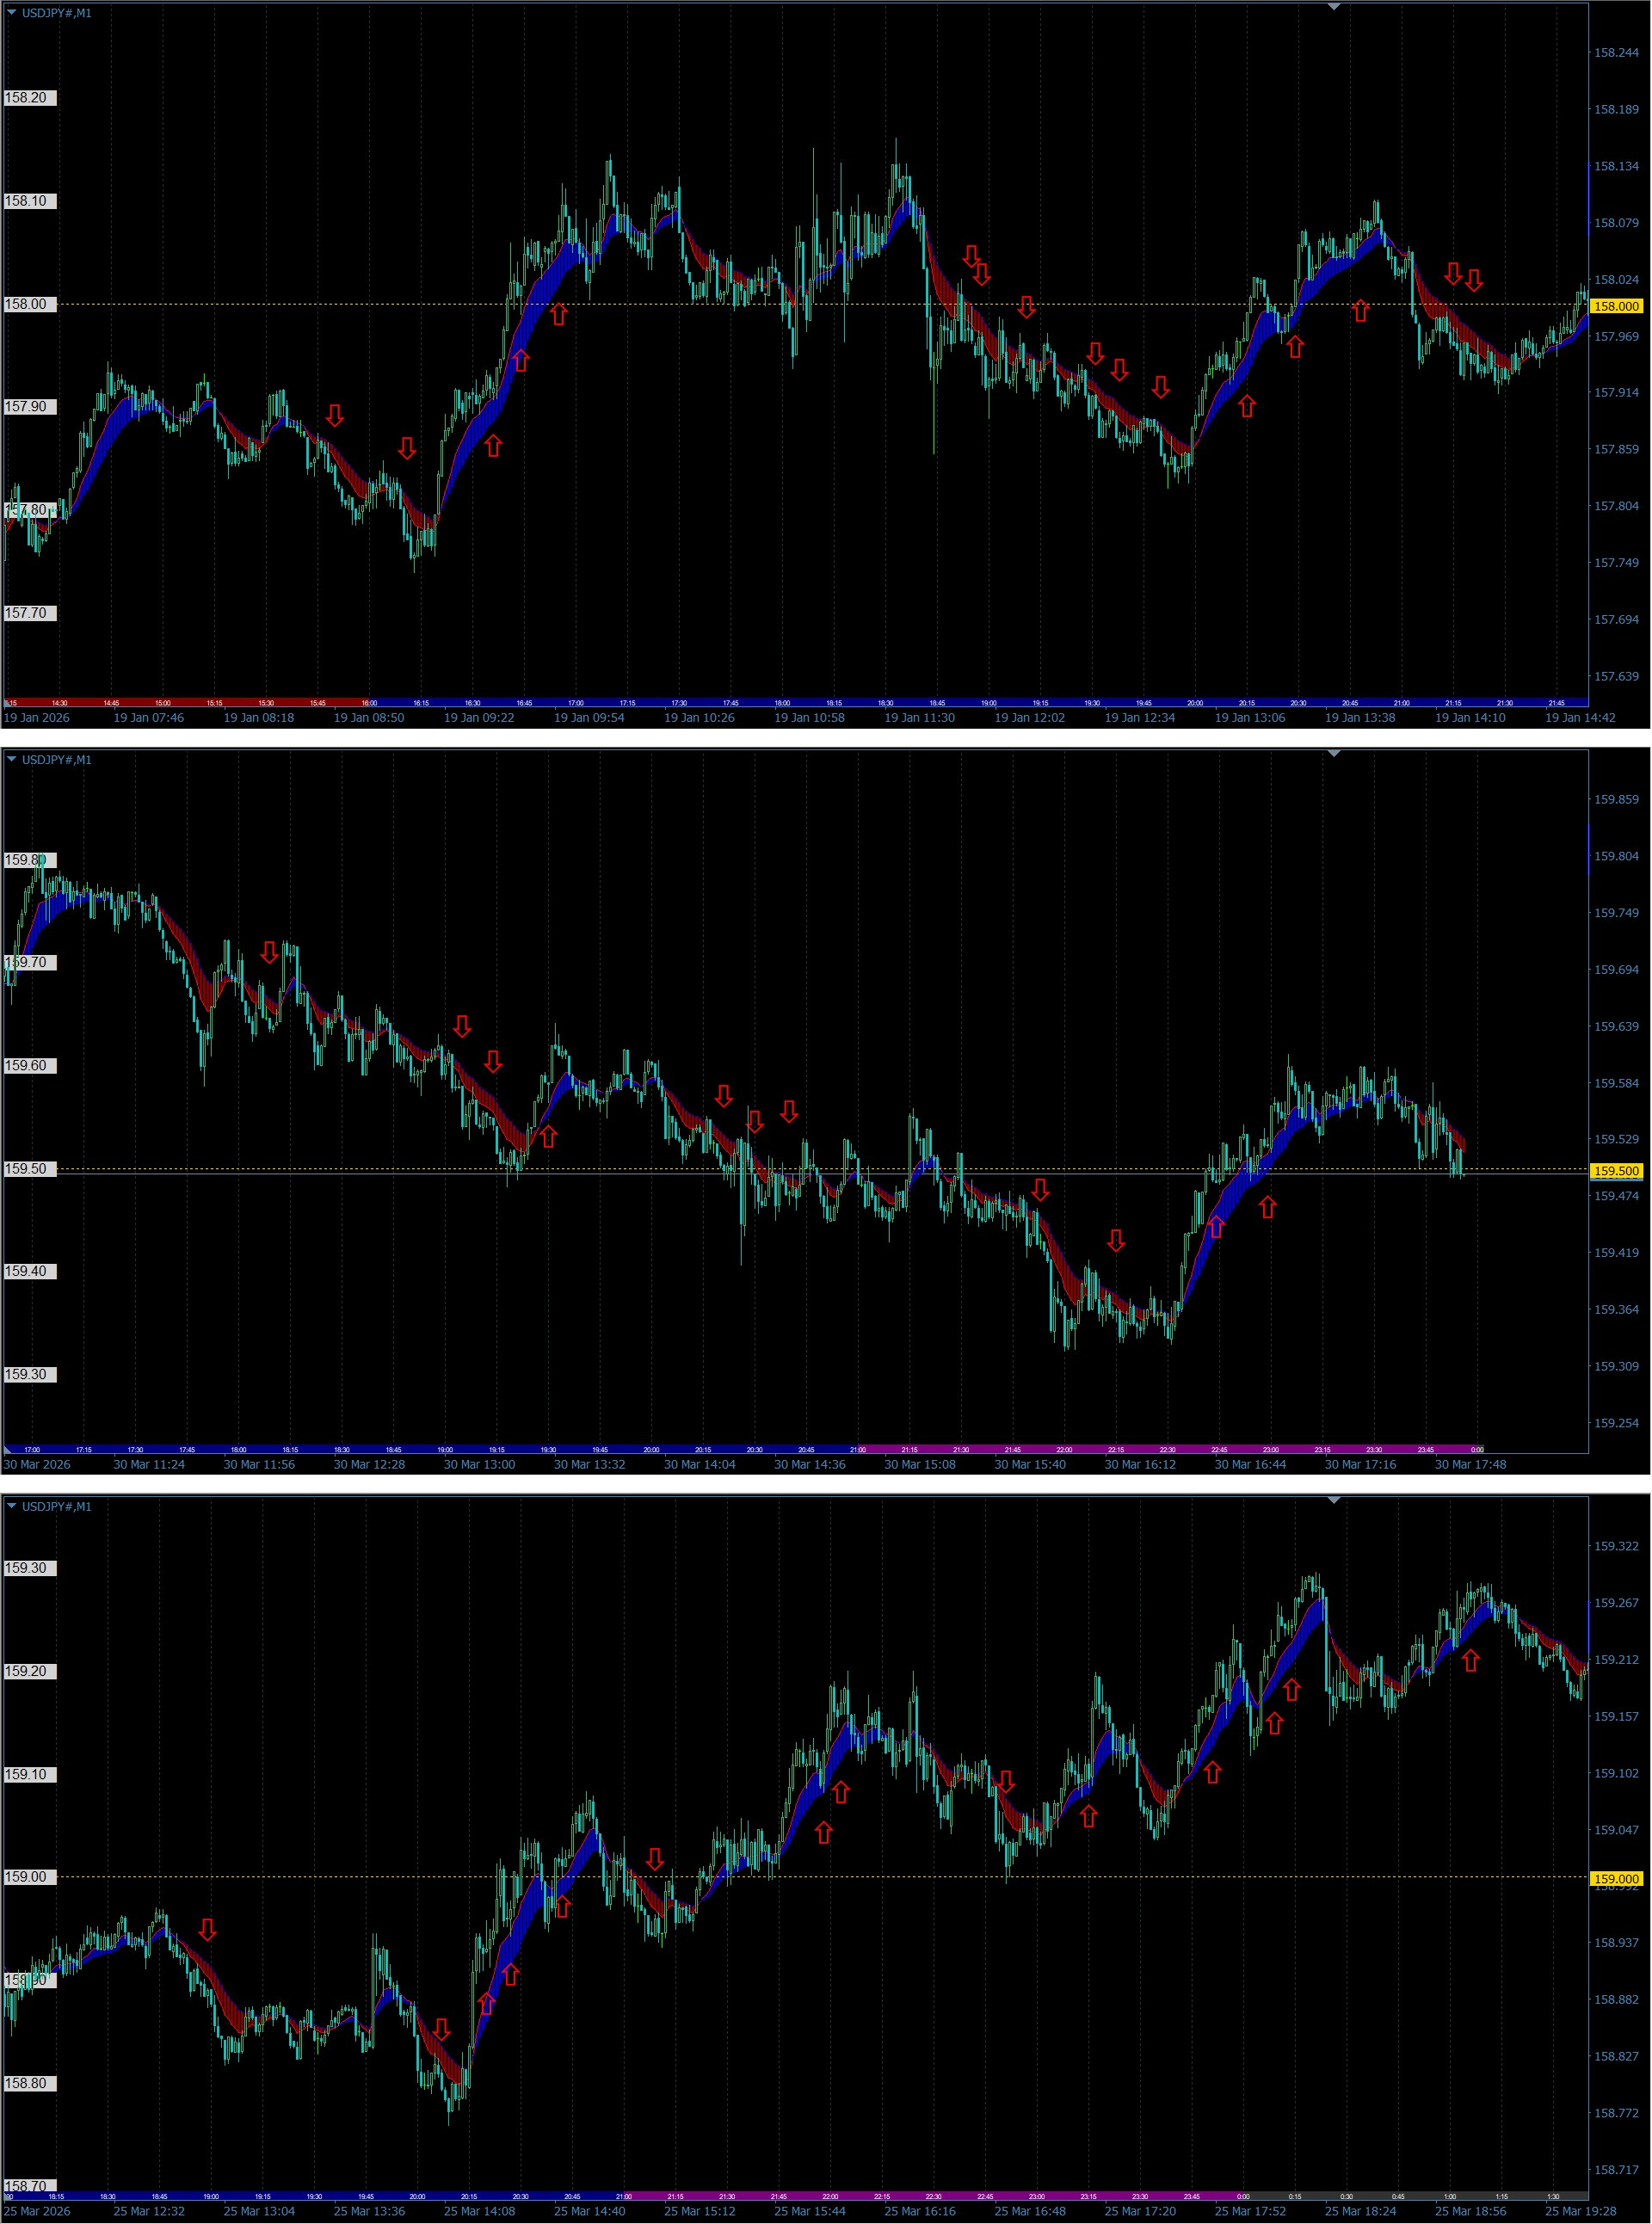This screenshot has height=2224, width=1652.
Task: Click the 19 Jan 11:30 time axis label
Action: (x=919, y=717)
